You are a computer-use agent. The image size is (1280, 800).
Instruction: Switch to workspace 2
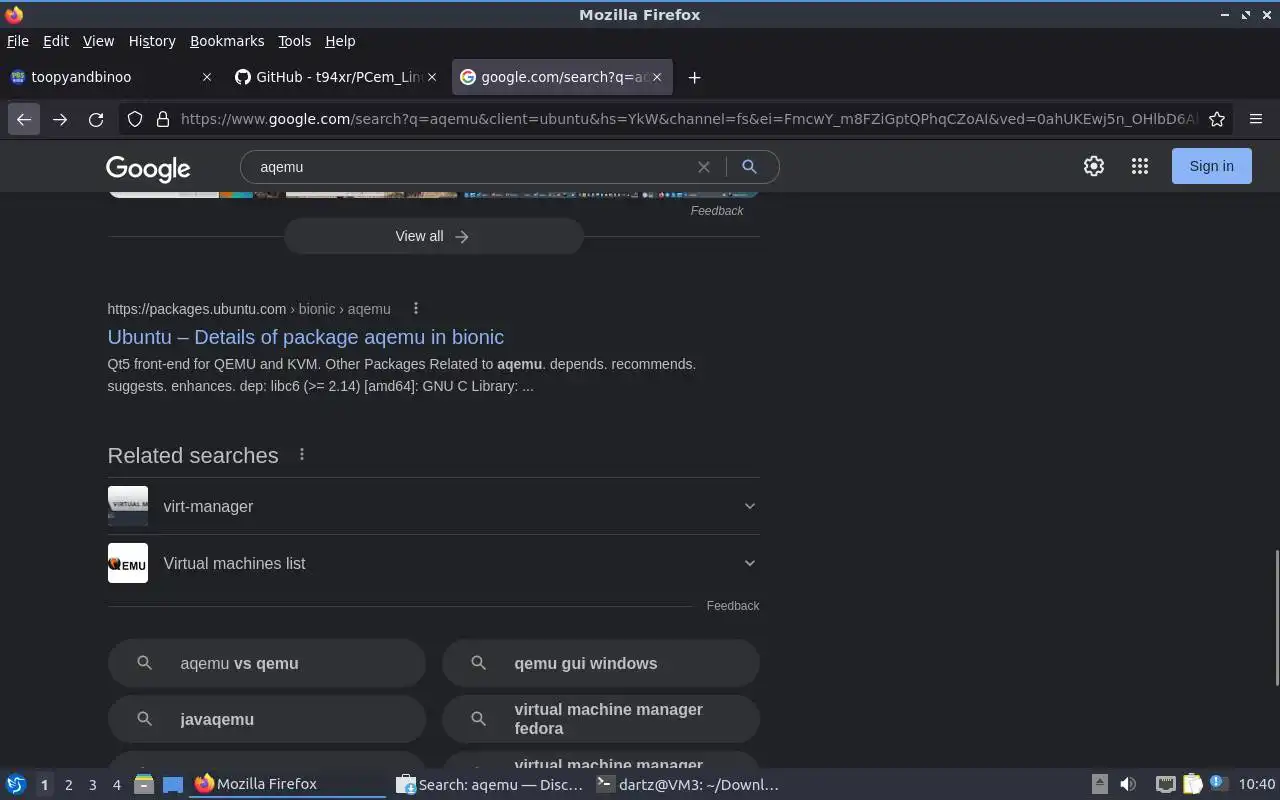point(69,785)
